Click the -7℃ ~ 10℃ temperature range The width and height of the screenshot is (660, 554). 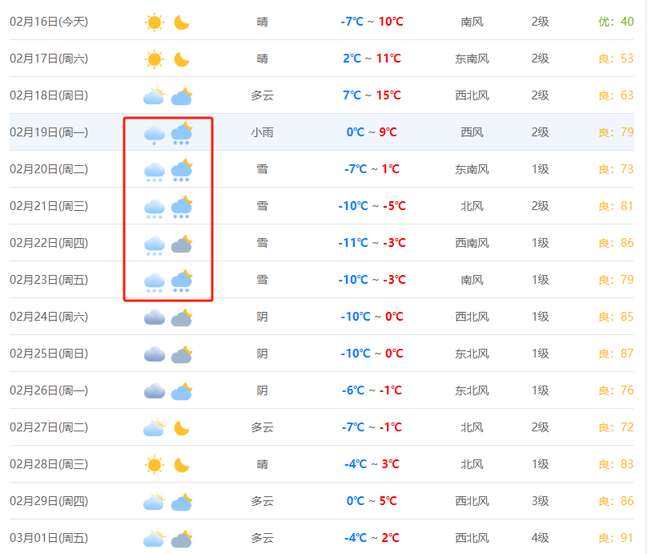click(371, 22)
